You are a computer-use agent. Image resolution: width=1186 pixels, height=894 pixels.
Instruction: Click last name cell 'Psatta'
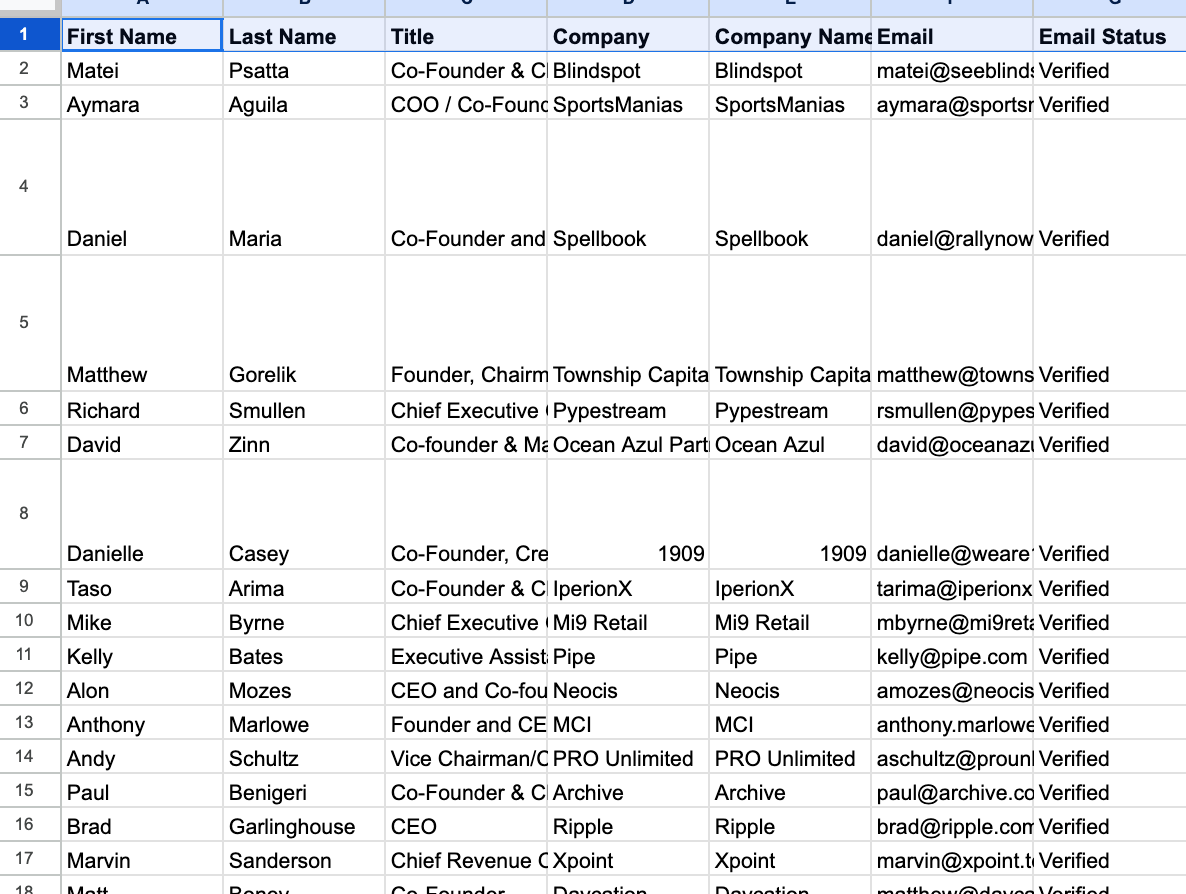pos(304,70)
